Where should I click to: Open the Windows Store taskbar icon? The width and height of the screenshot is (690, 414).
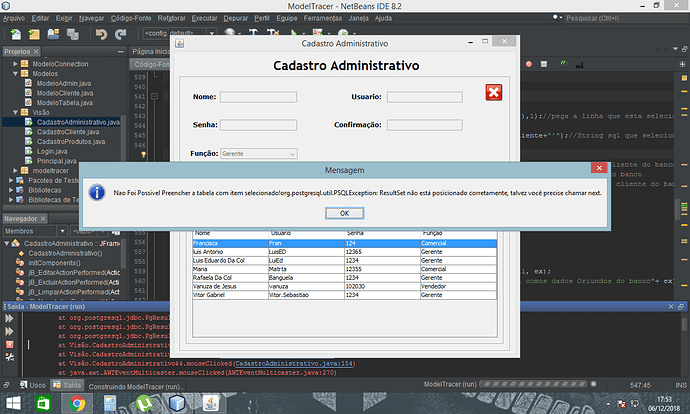[x=43, y=403]
